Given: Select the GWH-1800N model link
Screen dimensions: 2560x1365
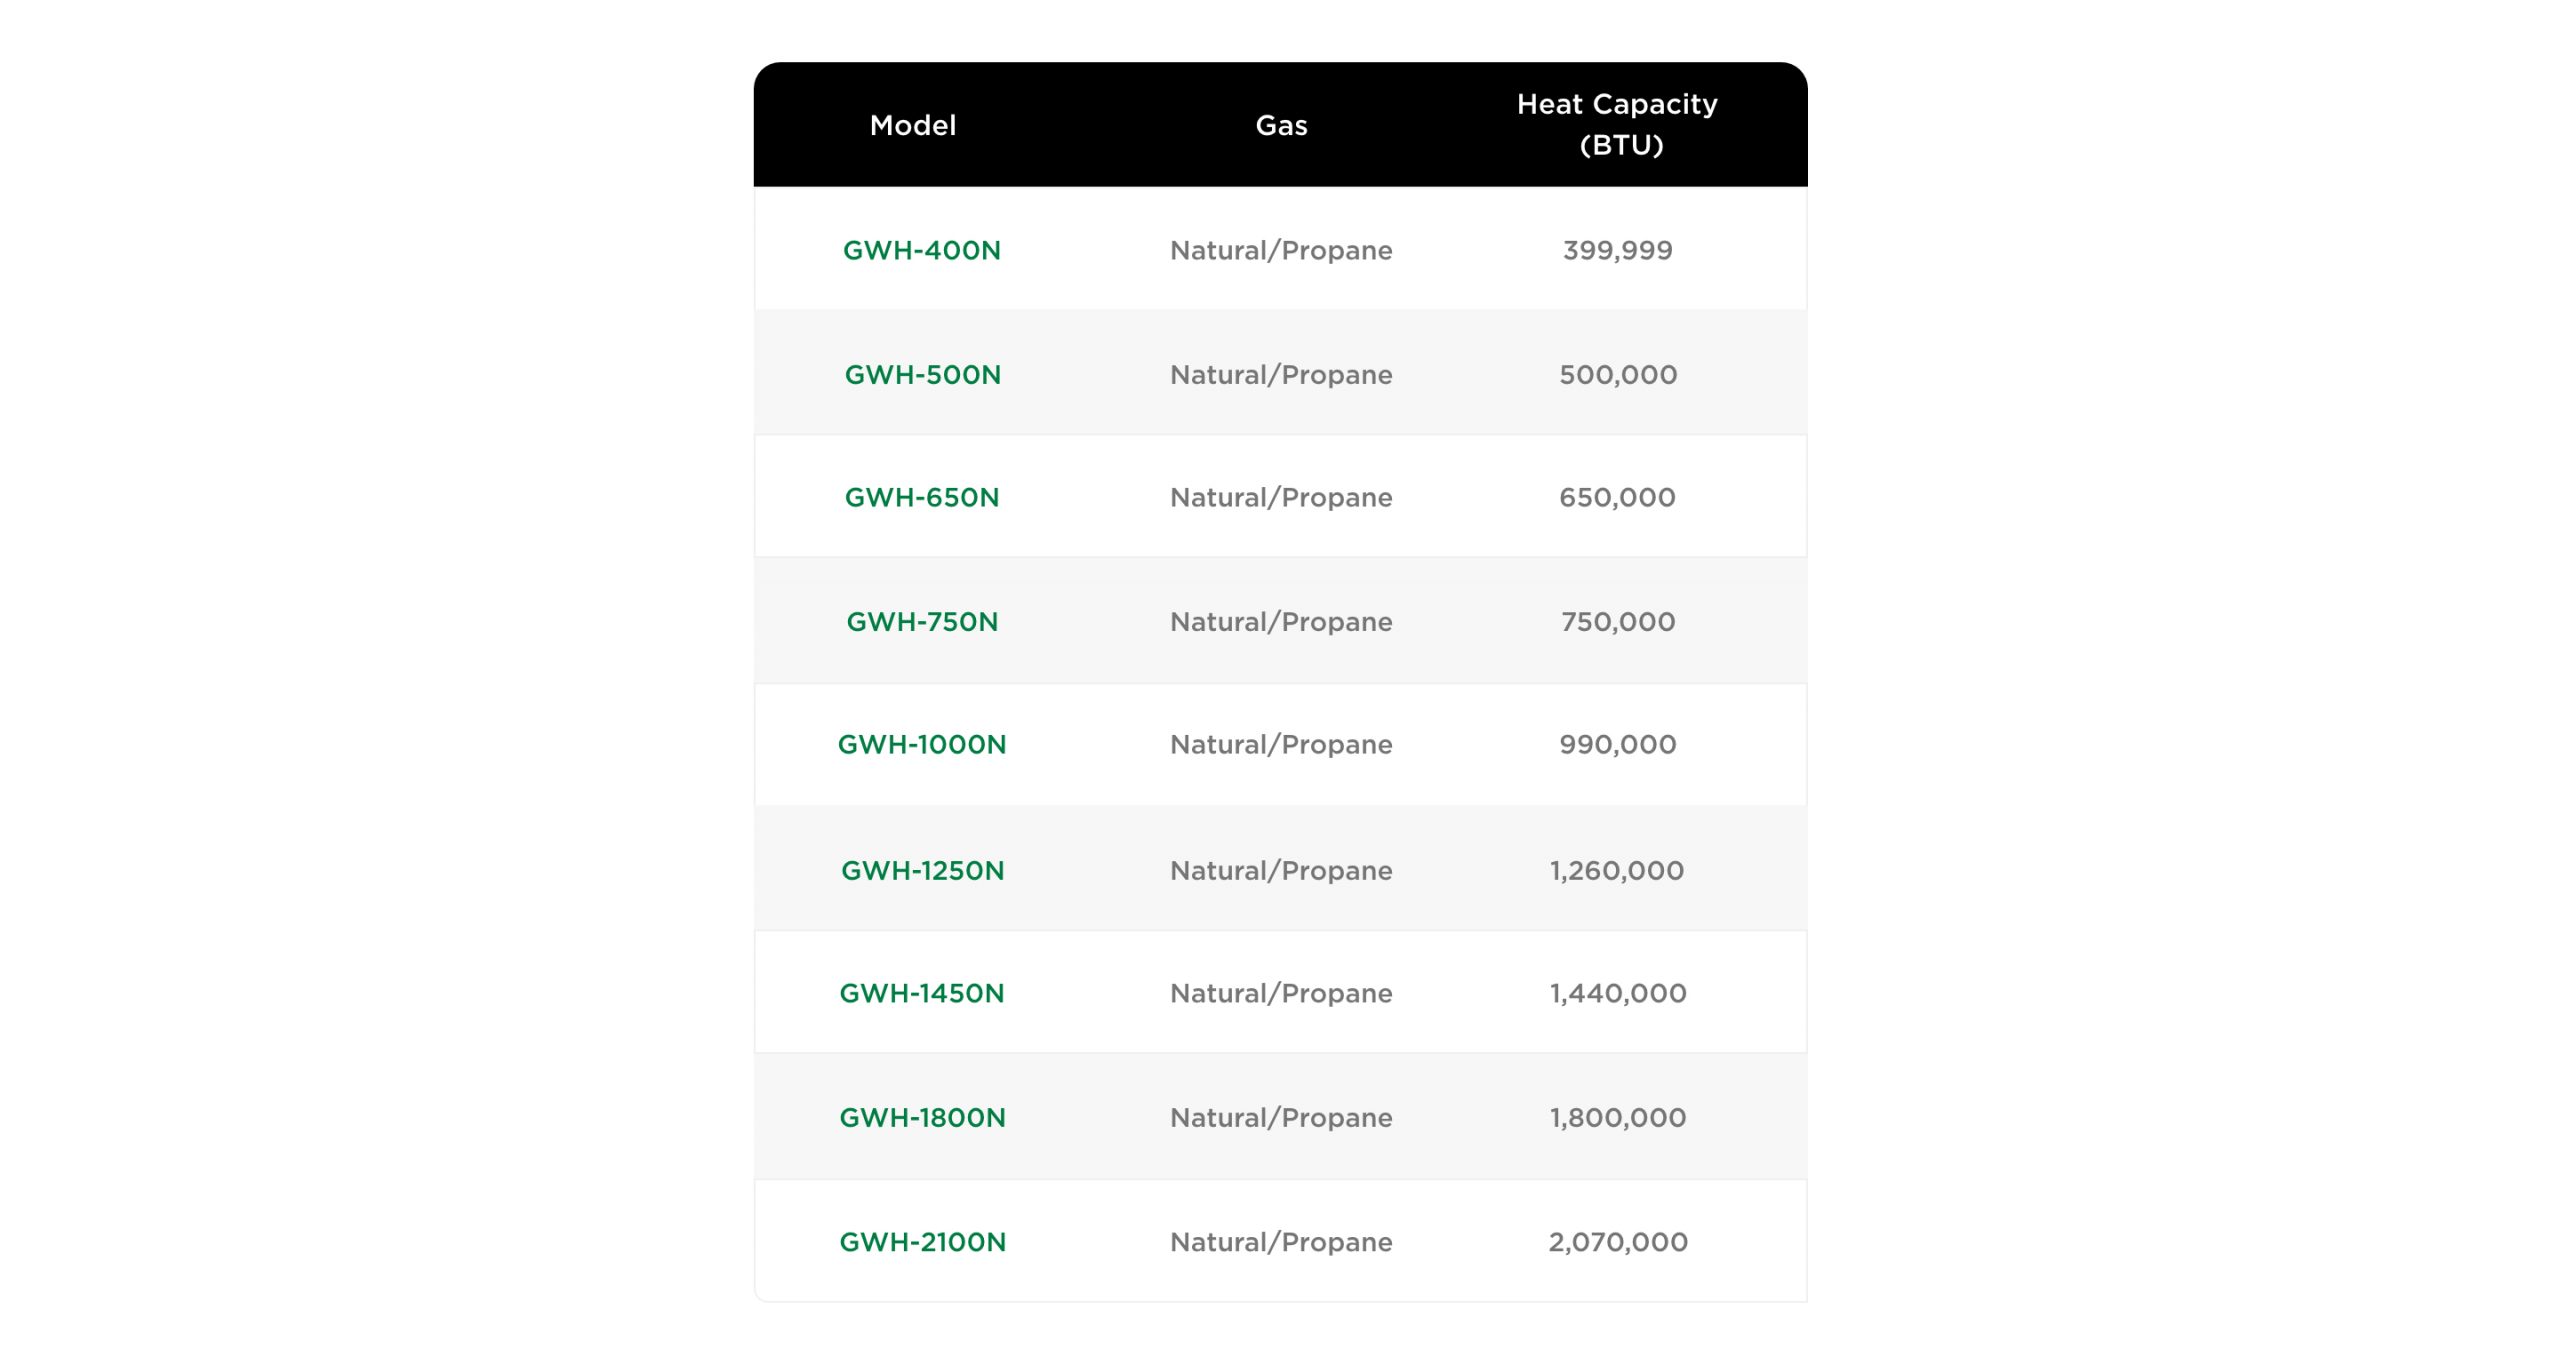Looking at the screenshot, I should (922, 1118).
